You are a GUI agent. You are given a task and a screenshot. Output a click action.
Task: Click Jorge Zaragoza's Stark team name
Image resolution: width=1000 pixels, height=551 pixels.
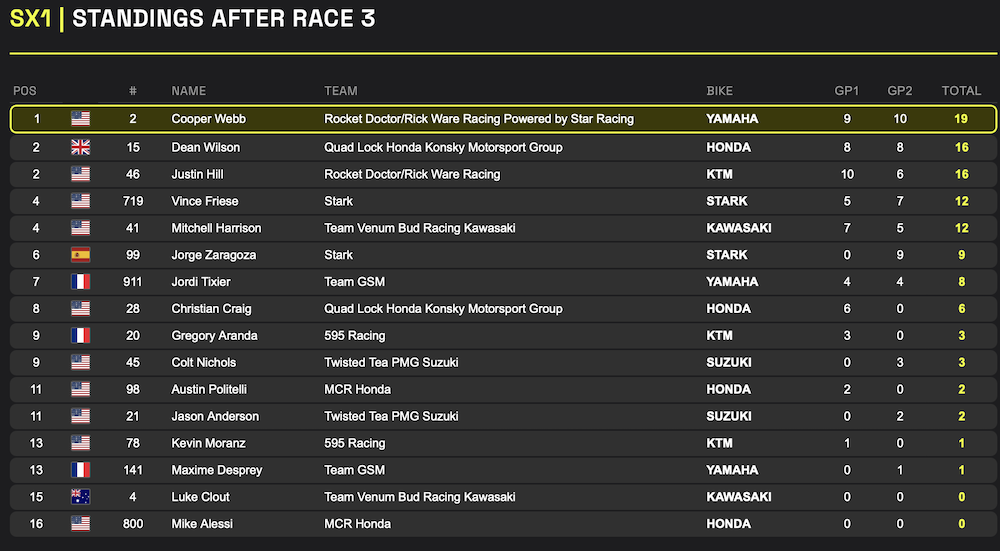coord(339,254)
